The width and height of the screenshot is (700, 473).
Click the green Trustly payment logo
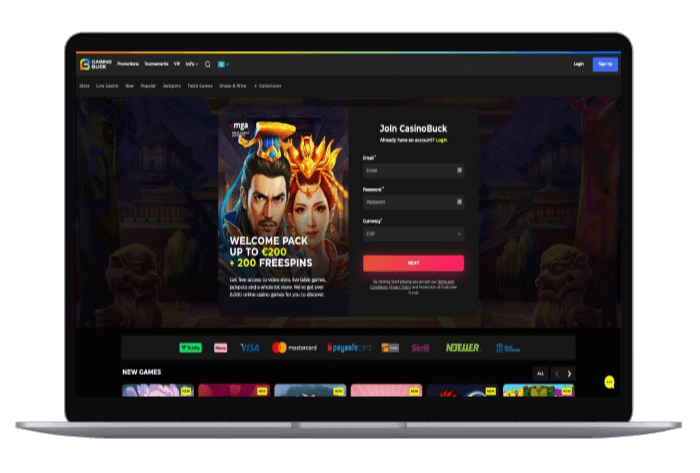pyautogui.click(x=191, y=348)
